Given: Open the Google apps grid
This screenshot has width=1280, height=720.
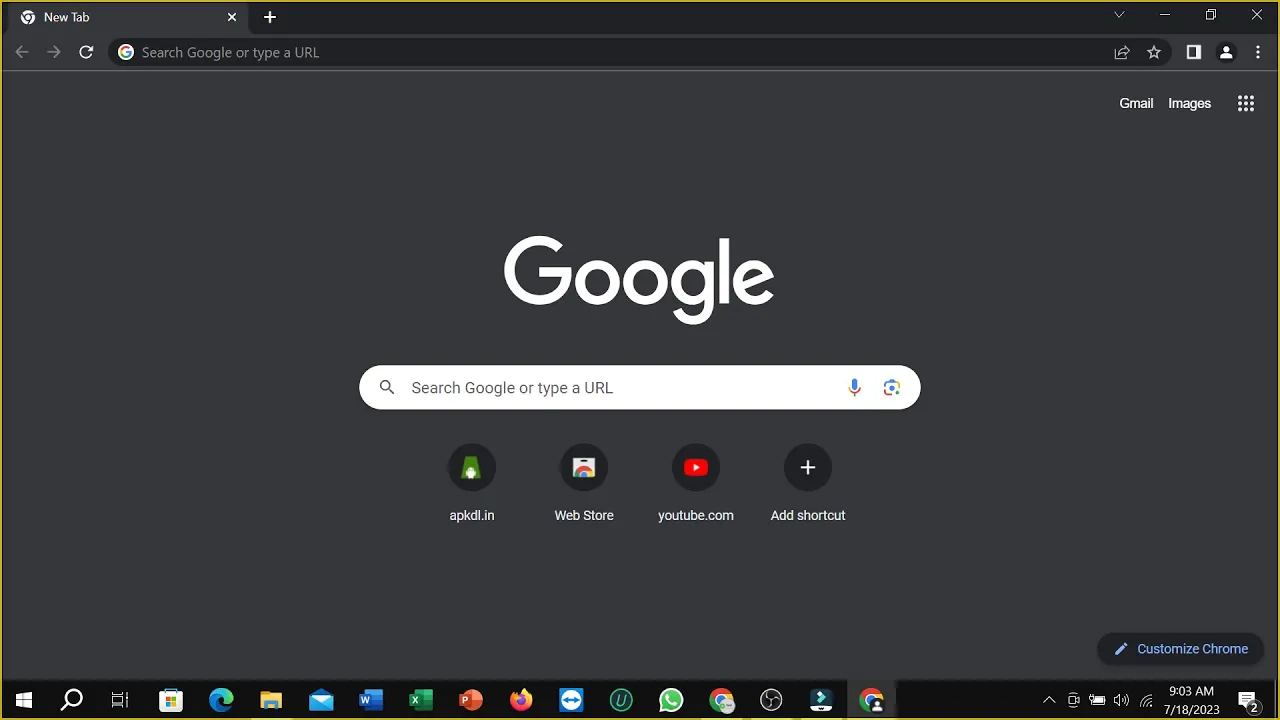Looking at the screenshot, I should point(1246,103).
